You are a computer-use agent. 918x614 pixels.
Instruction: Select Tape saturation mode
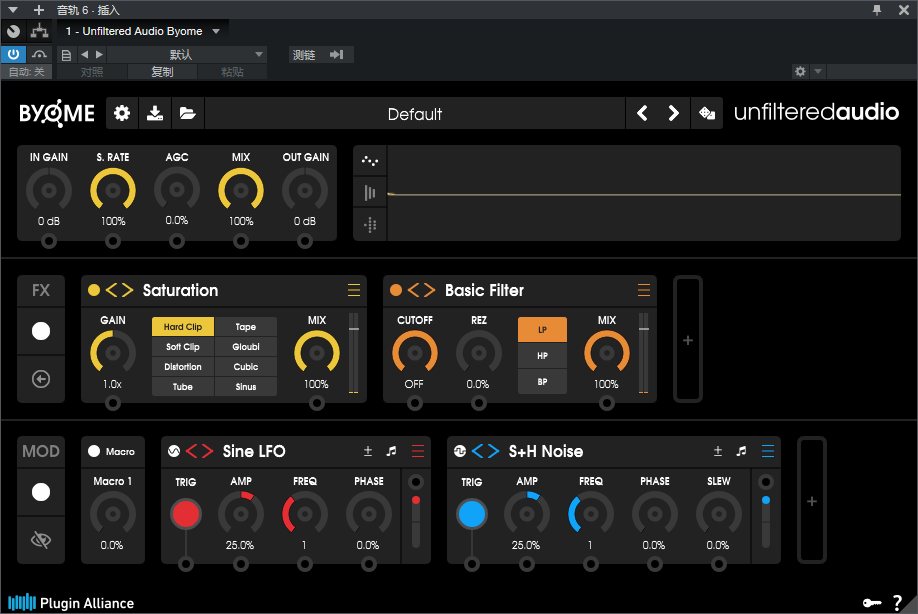pos(246,327)
